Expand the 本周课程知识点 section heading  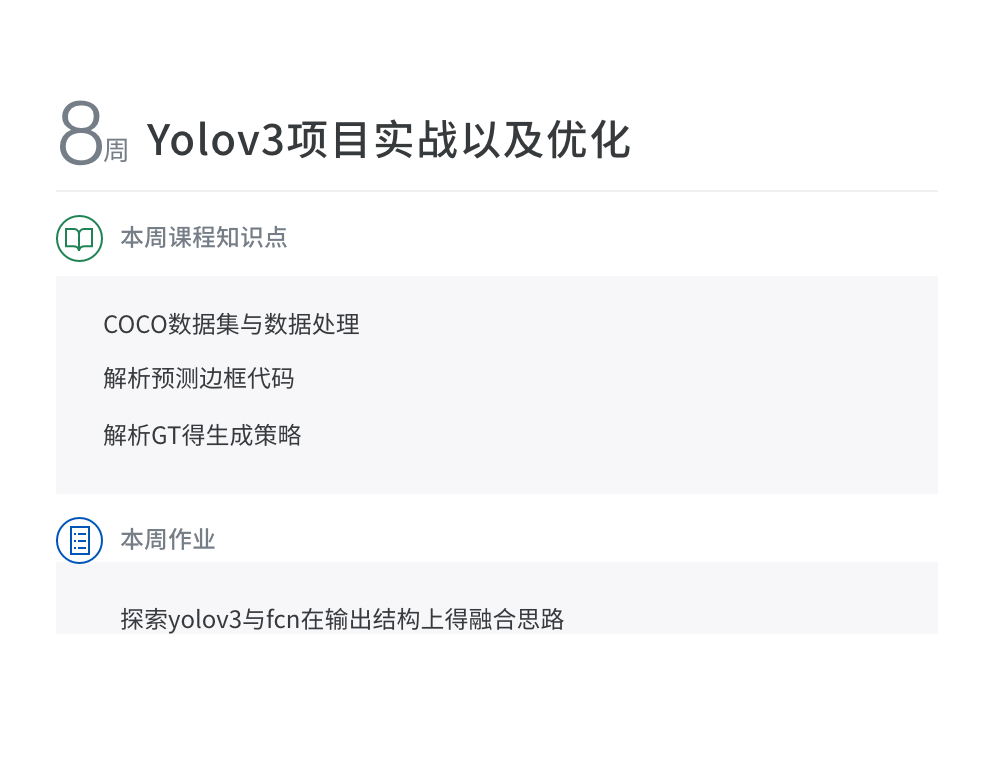pos(204,238)
